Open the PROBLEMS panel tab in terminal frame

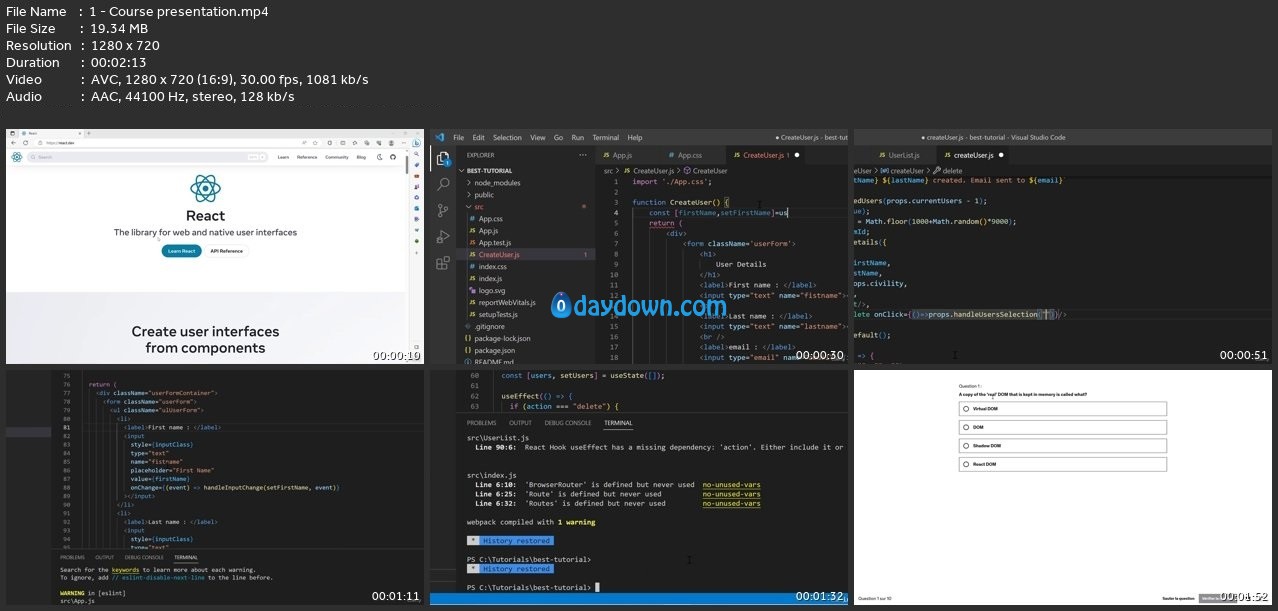(481, 423)
